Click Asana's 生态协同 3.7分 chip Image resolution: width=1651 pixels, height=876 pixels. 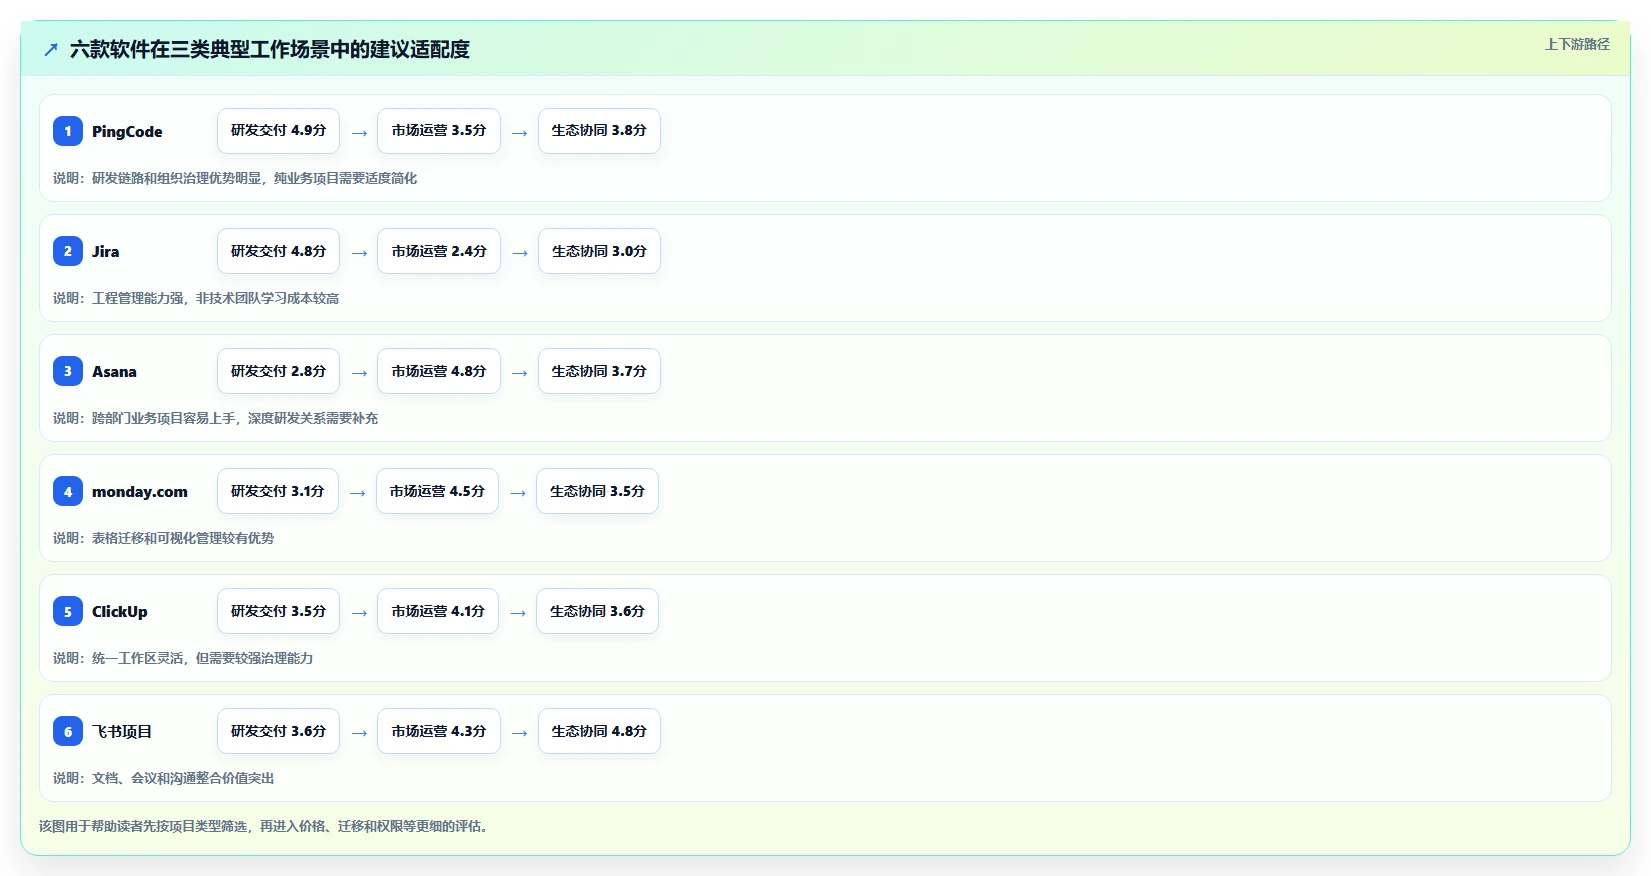click(x=599, y=371)
